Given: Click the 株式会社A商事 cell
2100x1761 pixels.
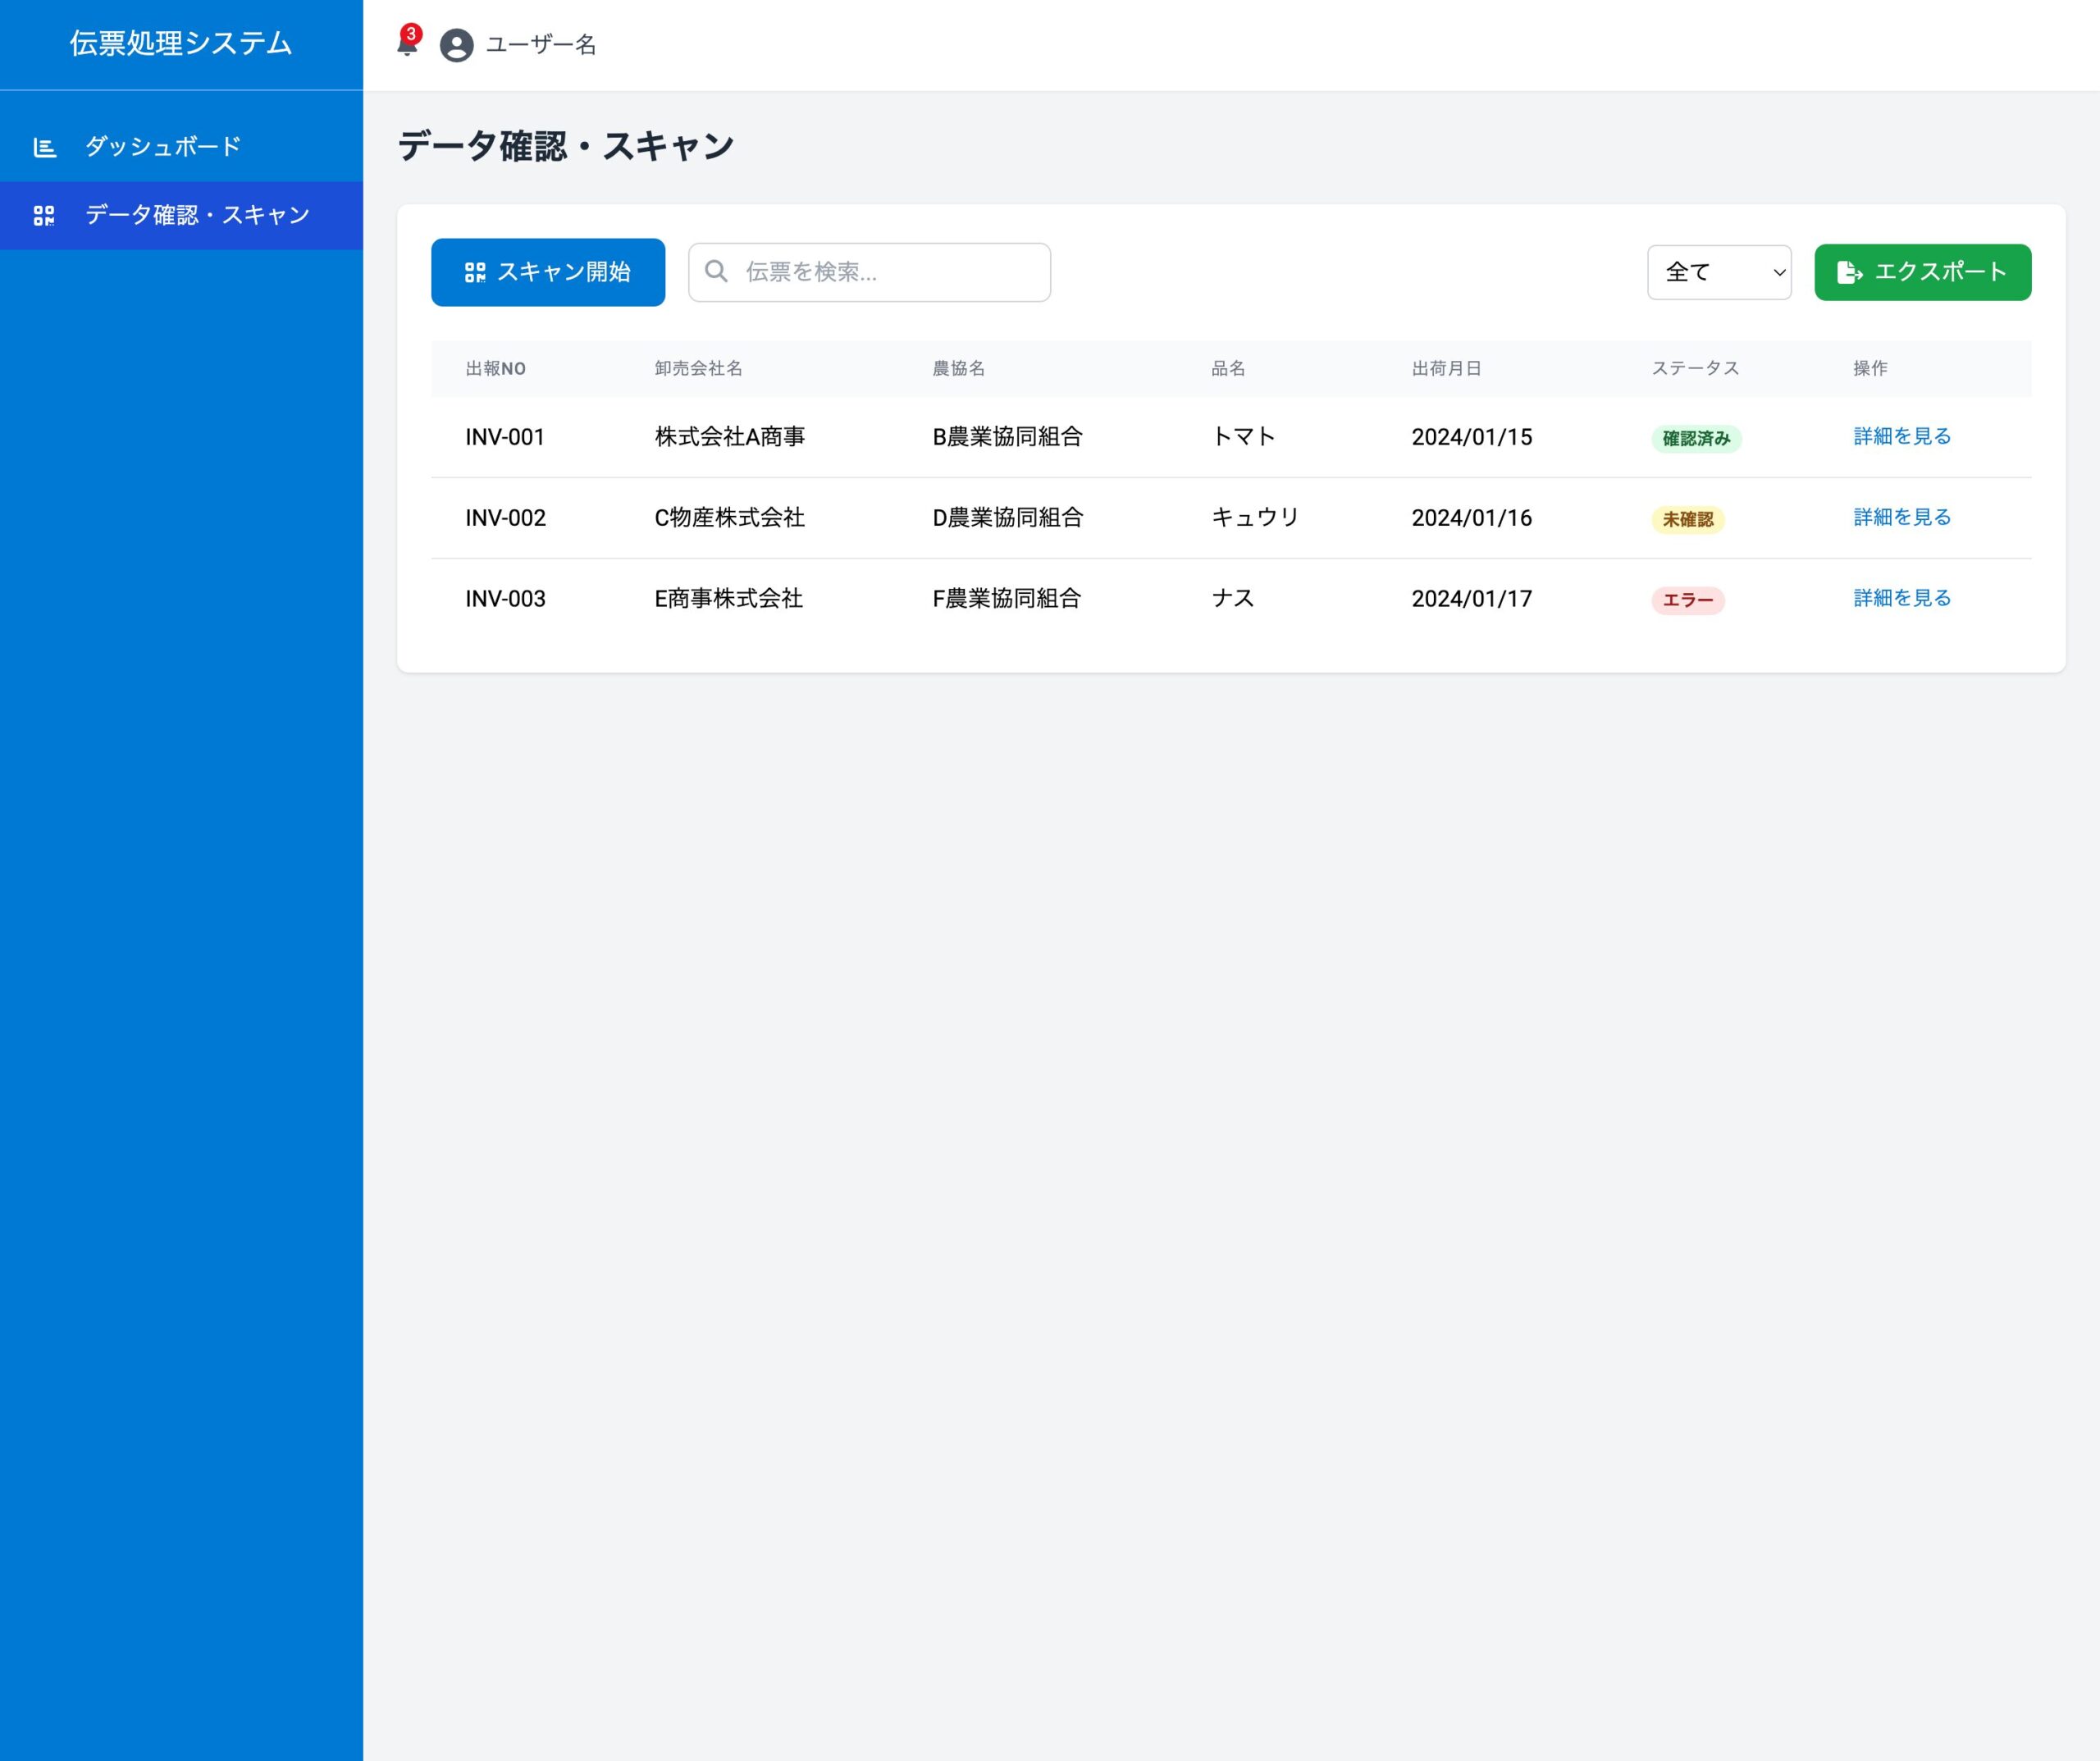Looking at the screenshot, I should tap(730, 437).
